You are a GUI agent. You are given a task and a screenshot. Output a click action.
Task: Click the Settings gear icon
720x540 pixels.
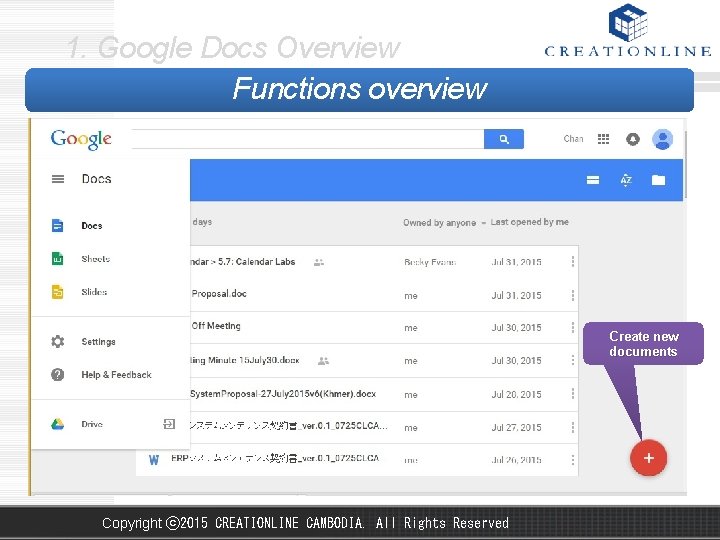point(57,342)
